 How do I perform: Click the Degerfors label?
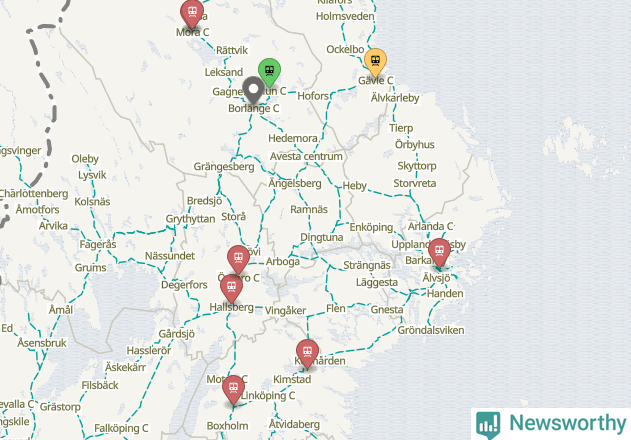tap(184, 285)
